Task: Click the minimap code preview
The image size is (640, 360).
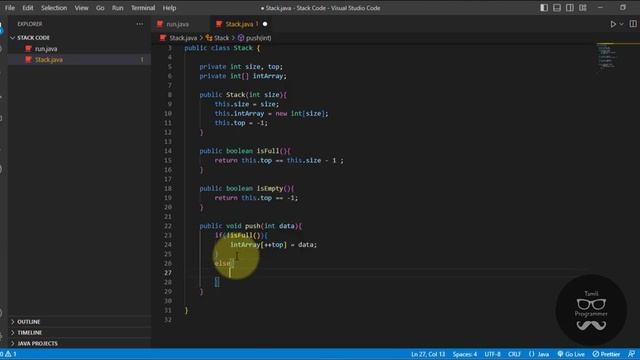Action: (607, 57)
